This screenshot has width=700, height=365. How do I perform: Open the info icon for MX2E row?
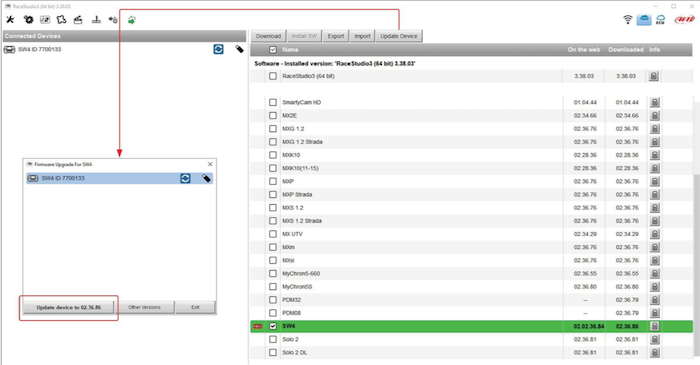654,116
